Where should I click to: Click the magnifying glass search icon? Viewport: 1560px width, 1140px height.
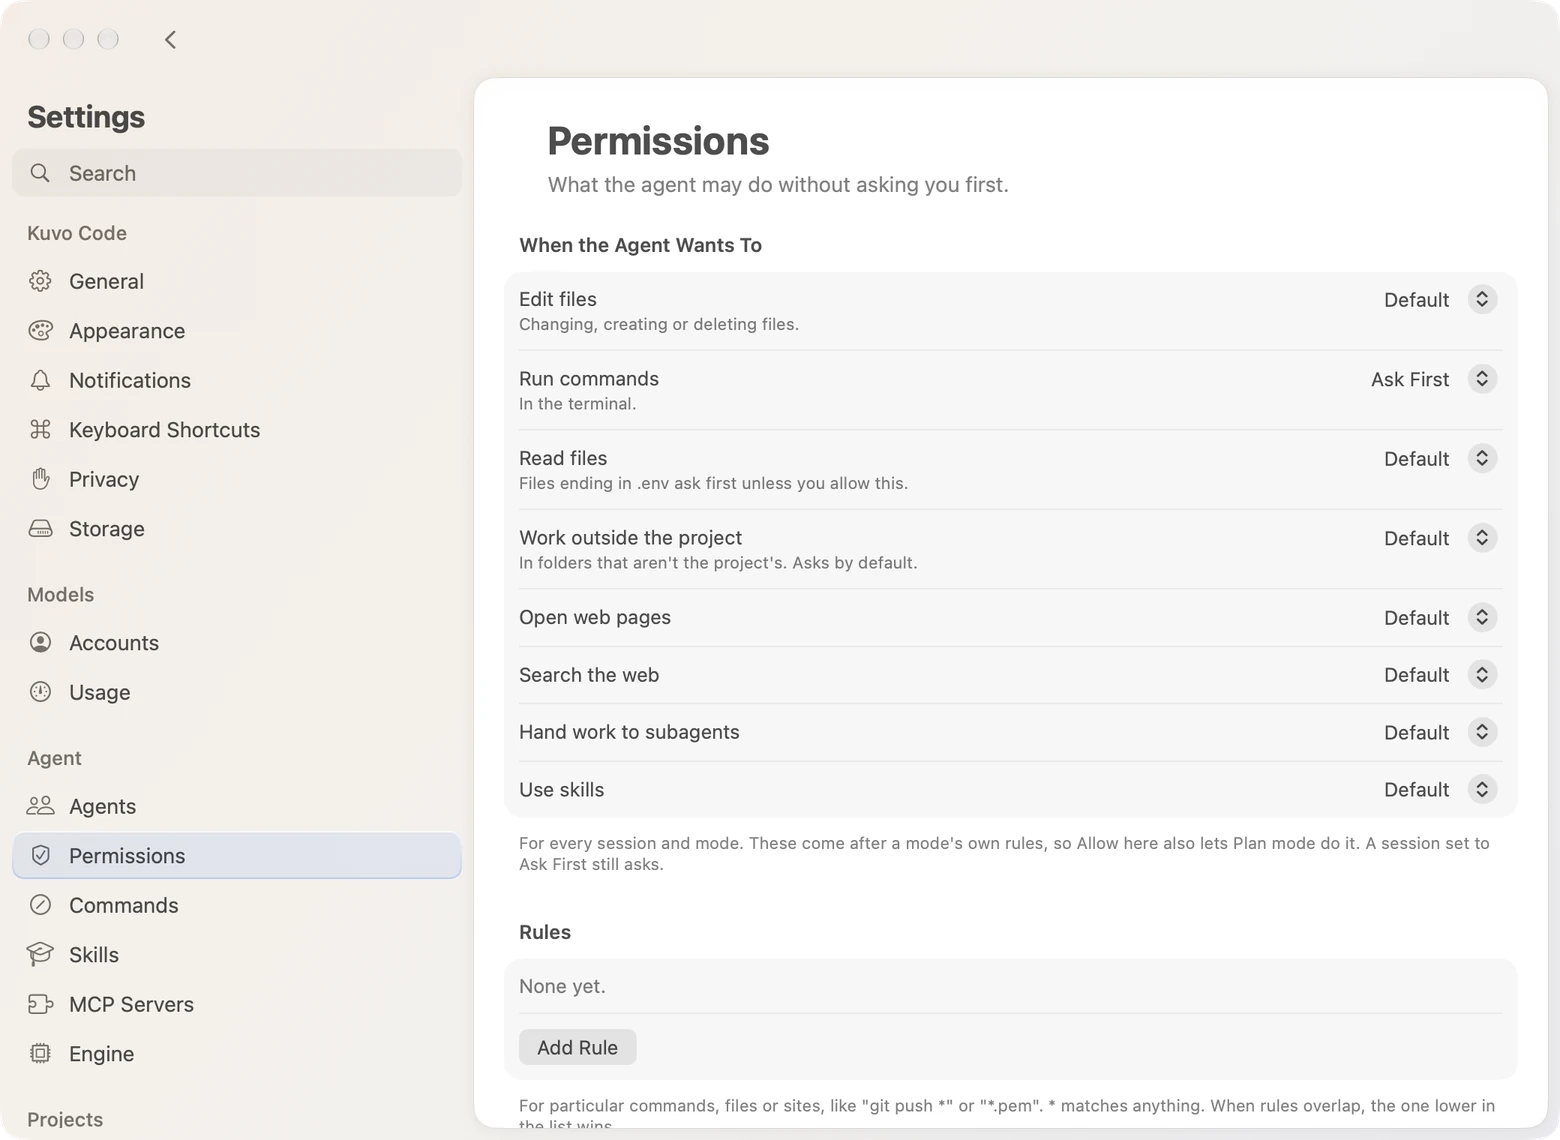click(40, 173)
